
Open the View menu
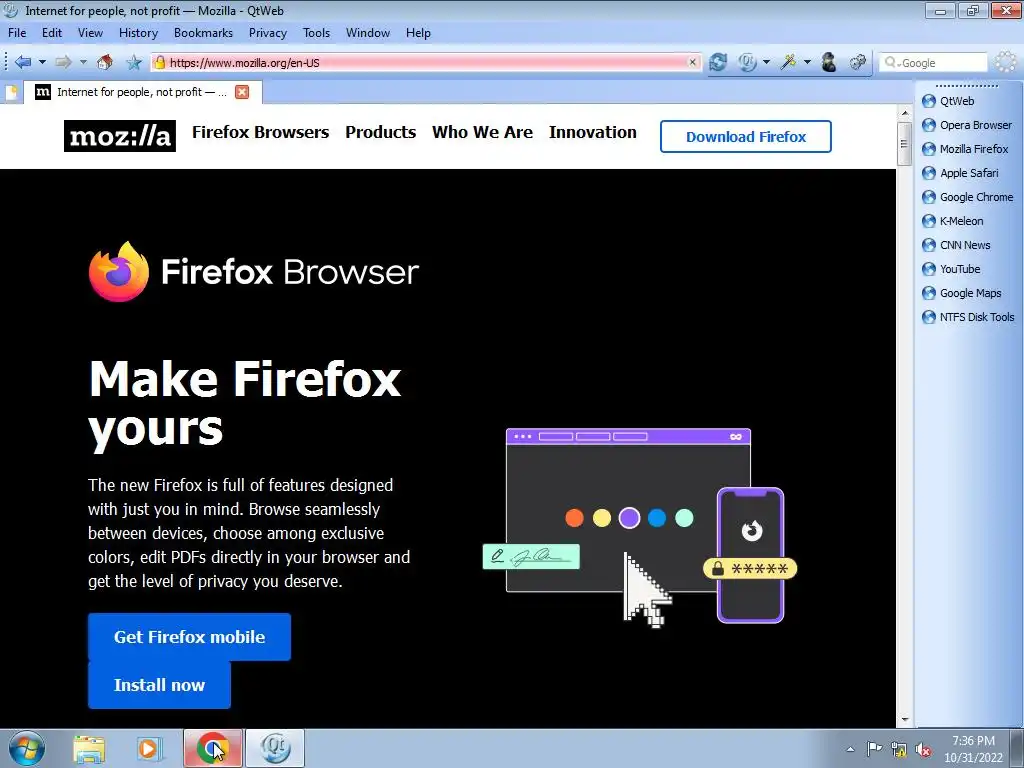point(90,33)
